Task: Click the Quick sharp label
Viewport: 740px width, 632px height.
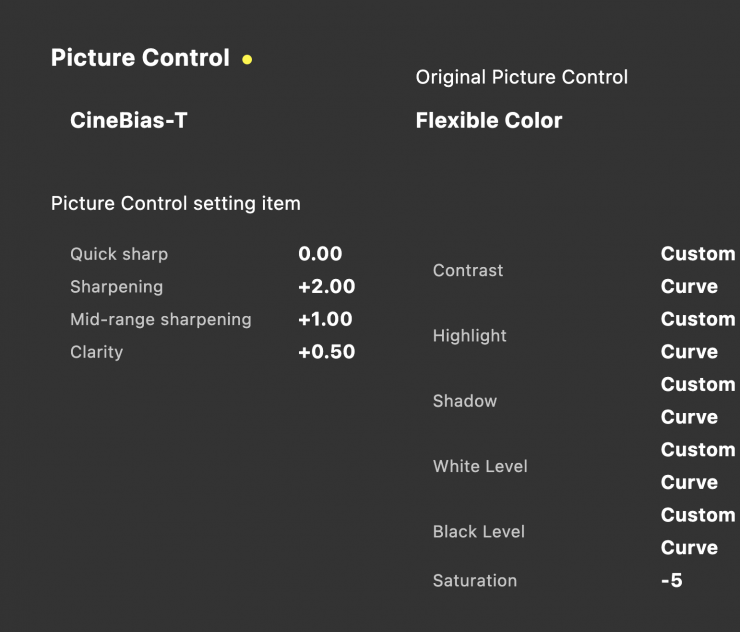Action: [119, 254]
